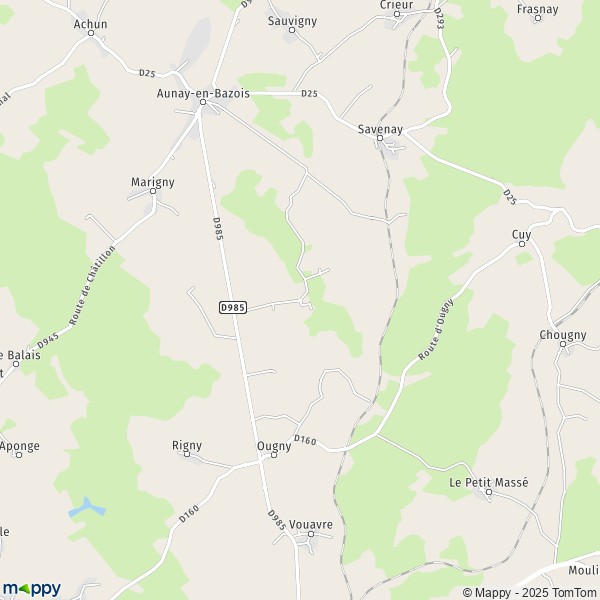Screen dimensions: 600x600
Task: Click the Route de Châtillon road label
Action: coord(93,285)
